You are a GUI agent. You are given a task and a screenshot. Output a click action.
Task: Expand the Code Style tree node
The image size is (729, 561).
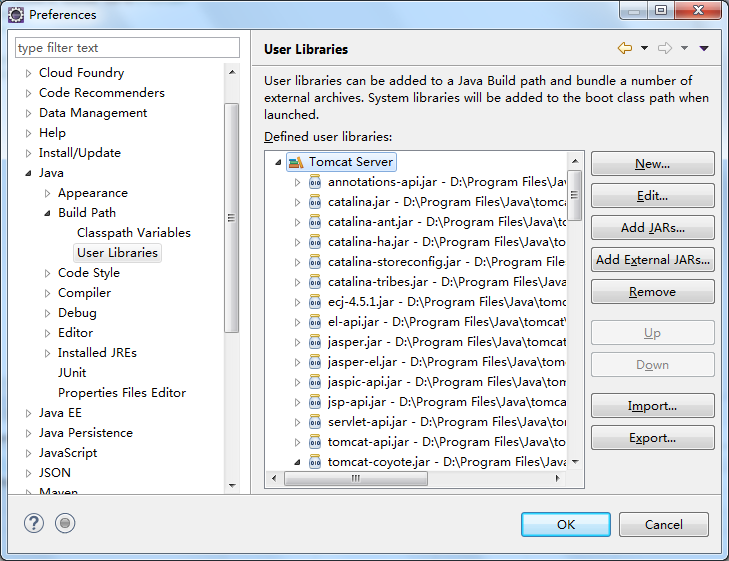click(x=48, y=273)
